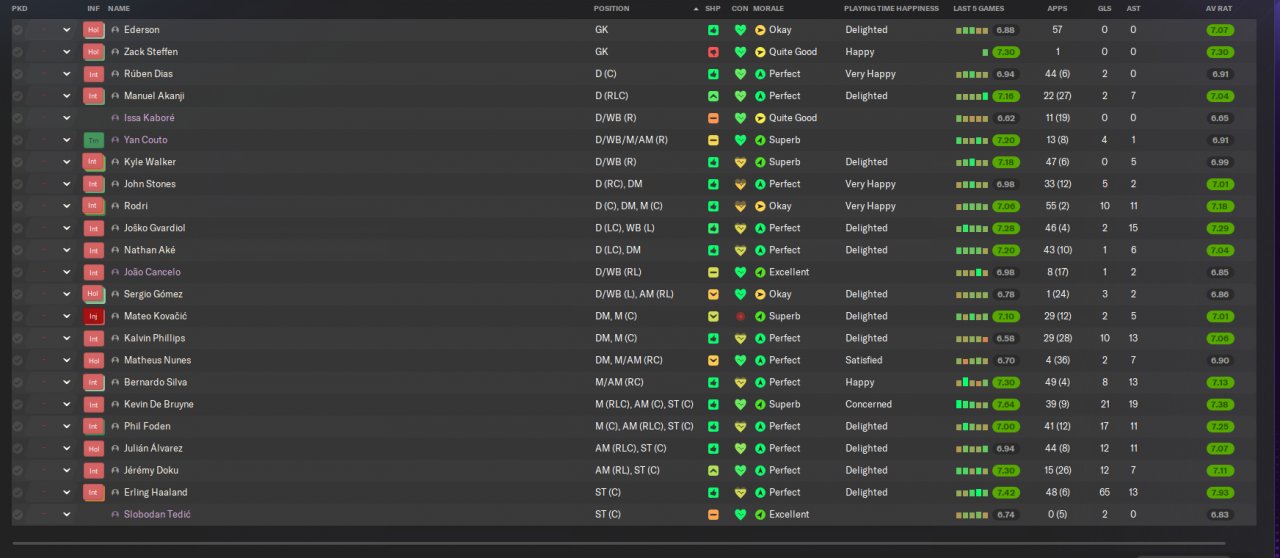Click the red condition icon for Mateo Kovačić
This screenshot has height=558, width=1280.
point(741,316)
